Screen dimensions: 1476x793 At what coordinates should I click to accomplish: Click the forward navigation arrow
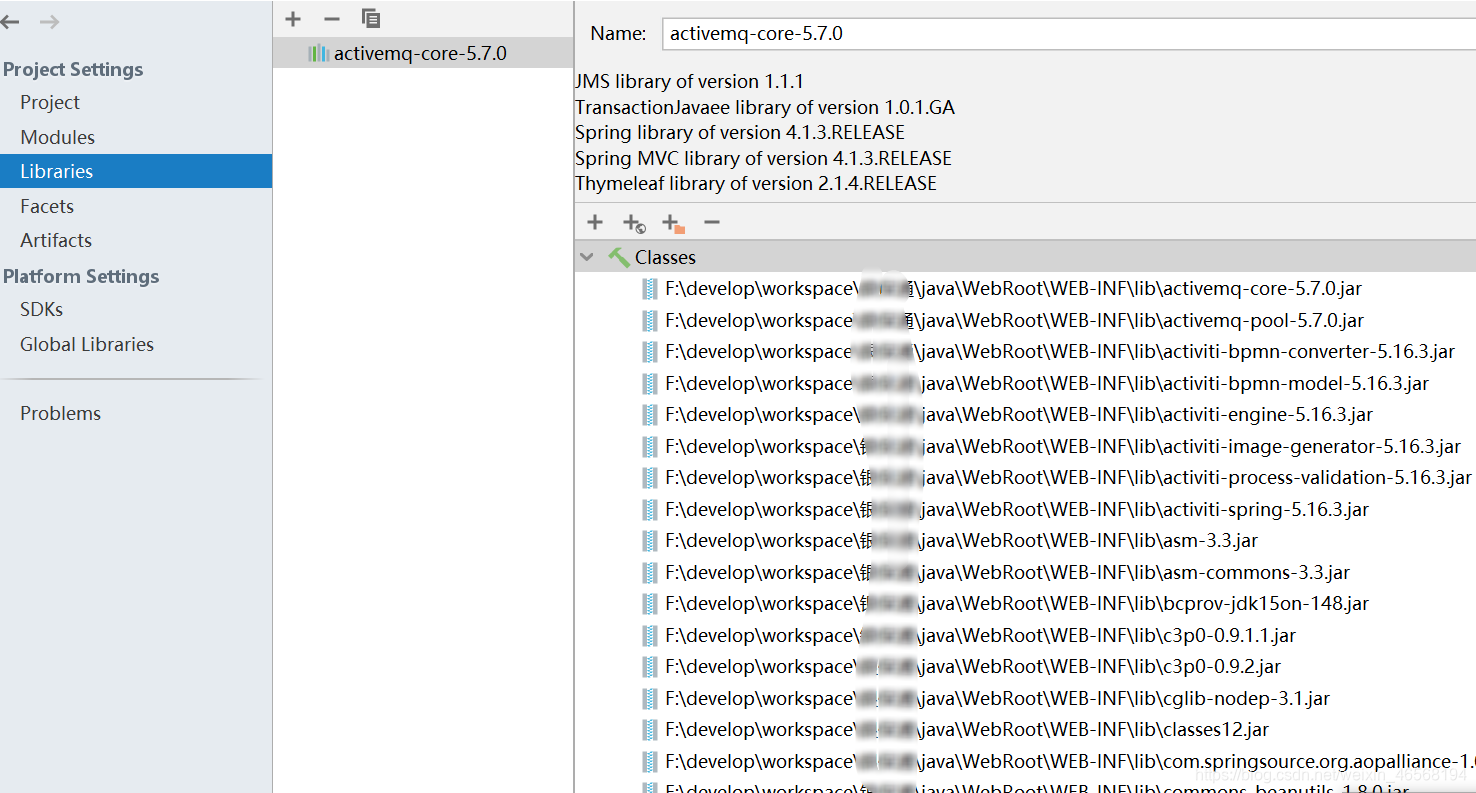[x=49, y=22]
